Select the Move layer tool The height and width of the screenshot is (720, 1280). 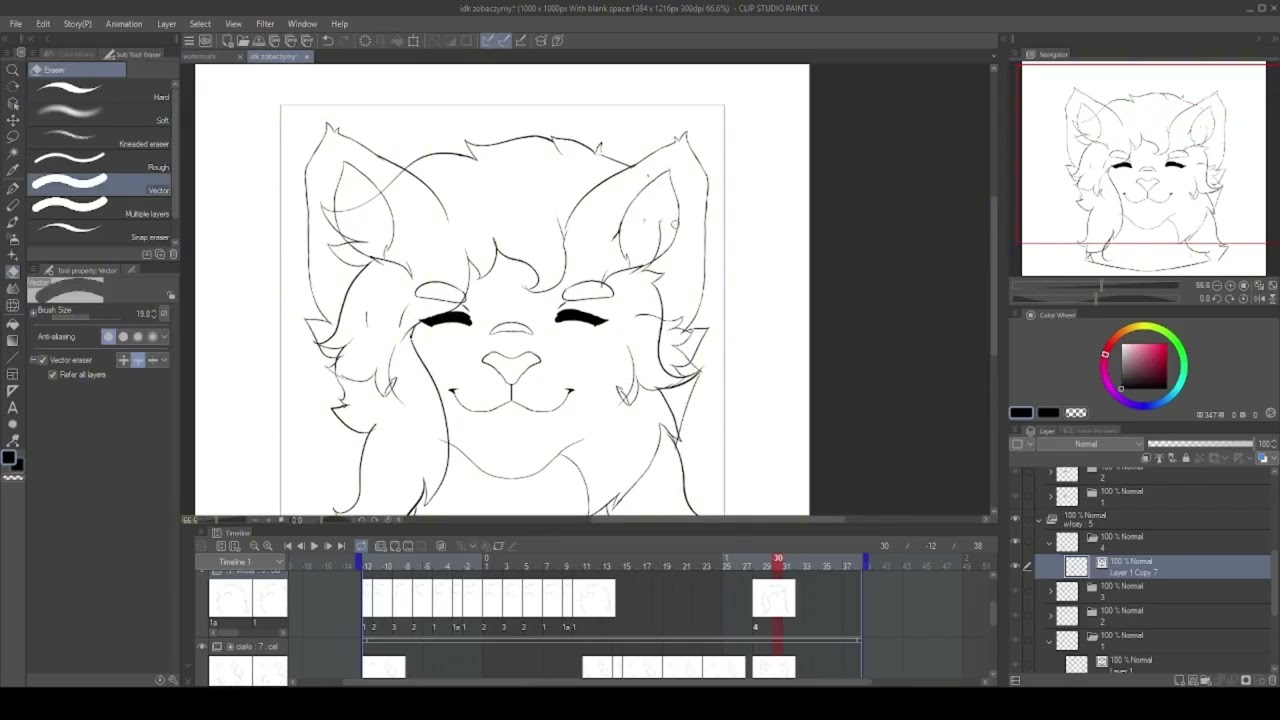pyautogui.click(x=13, y=120)
